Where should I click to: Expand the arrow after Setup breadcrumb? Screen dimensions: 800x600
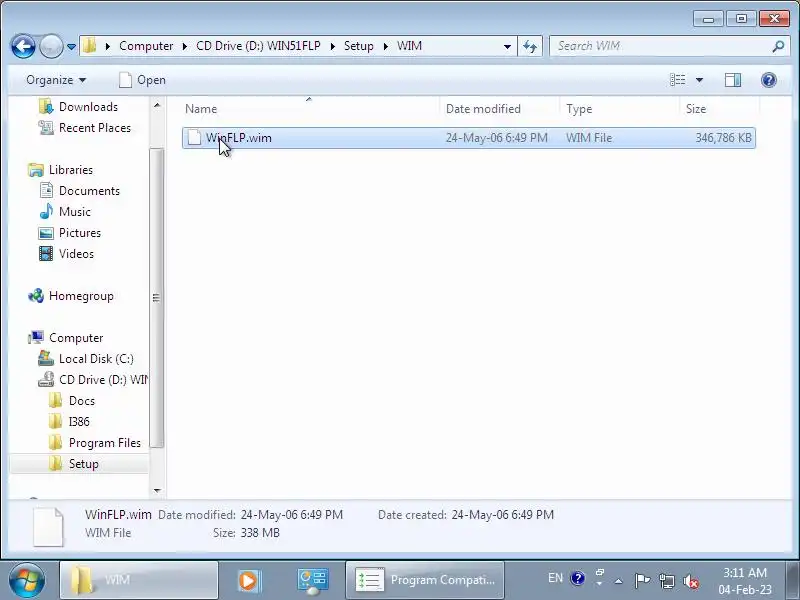click(x=386, y=46)
